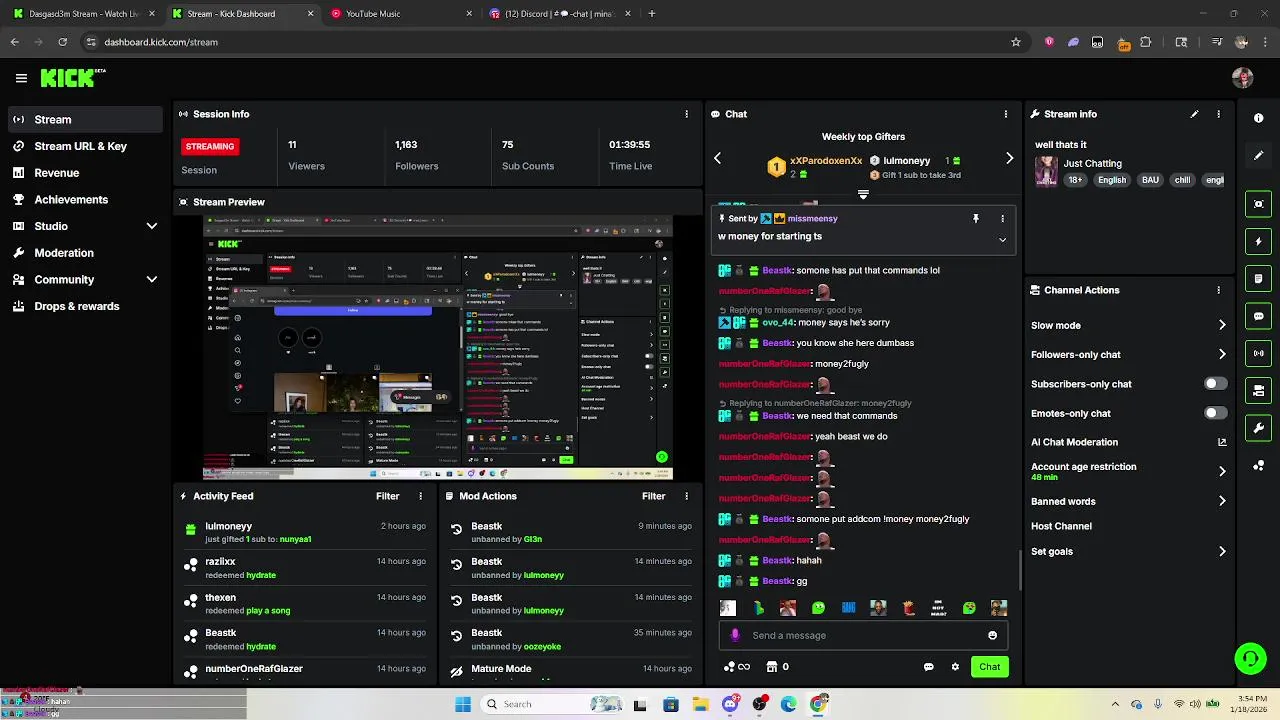The image size is (1280, 720).
Task: Click the Kick logo
Action: 72,78
